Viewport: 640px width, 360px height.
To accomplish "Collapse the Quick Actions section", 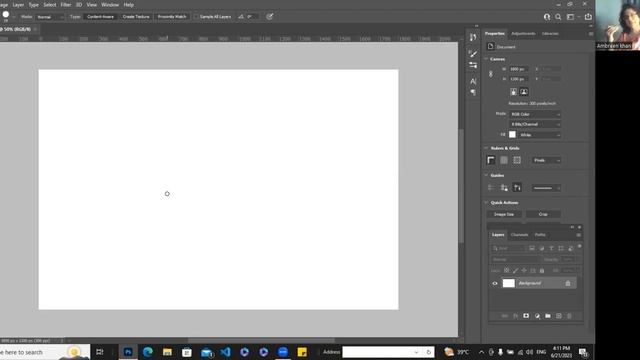I will [486, 203].
